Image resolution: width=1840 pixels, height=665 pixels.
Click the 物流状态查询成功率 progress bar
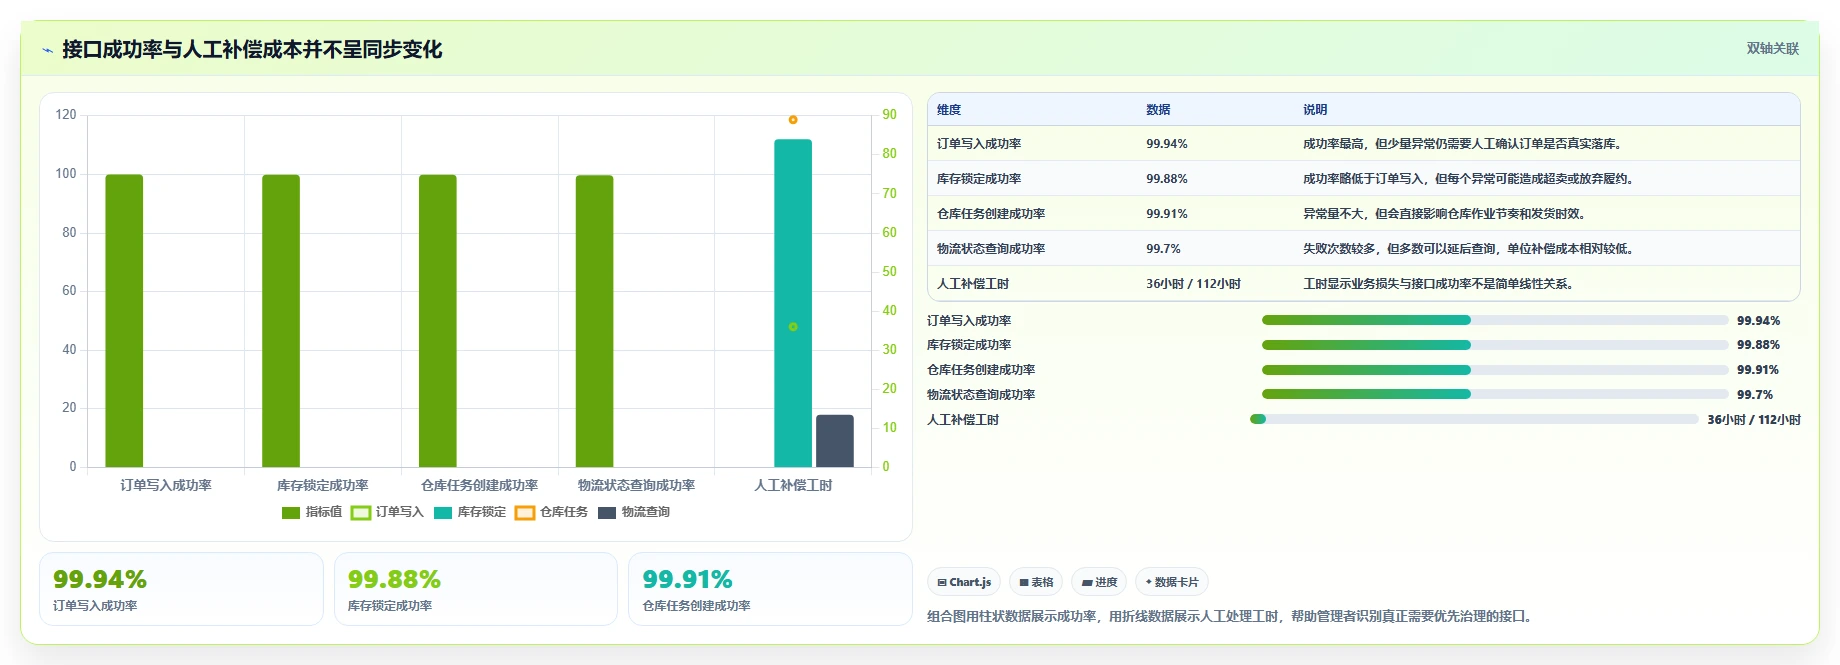1495,394
